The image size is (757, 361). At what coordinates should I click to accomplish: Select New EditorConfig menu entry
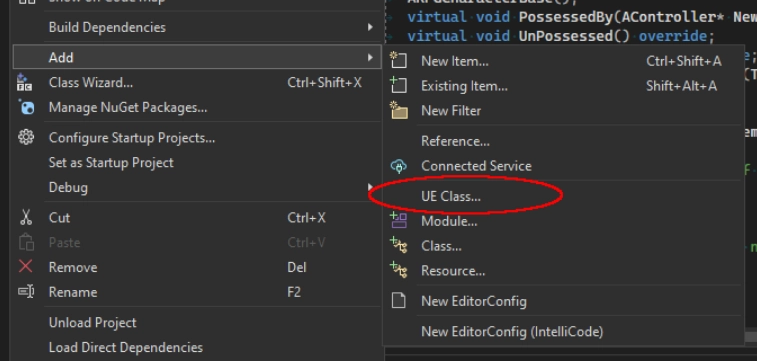(562, 301)
